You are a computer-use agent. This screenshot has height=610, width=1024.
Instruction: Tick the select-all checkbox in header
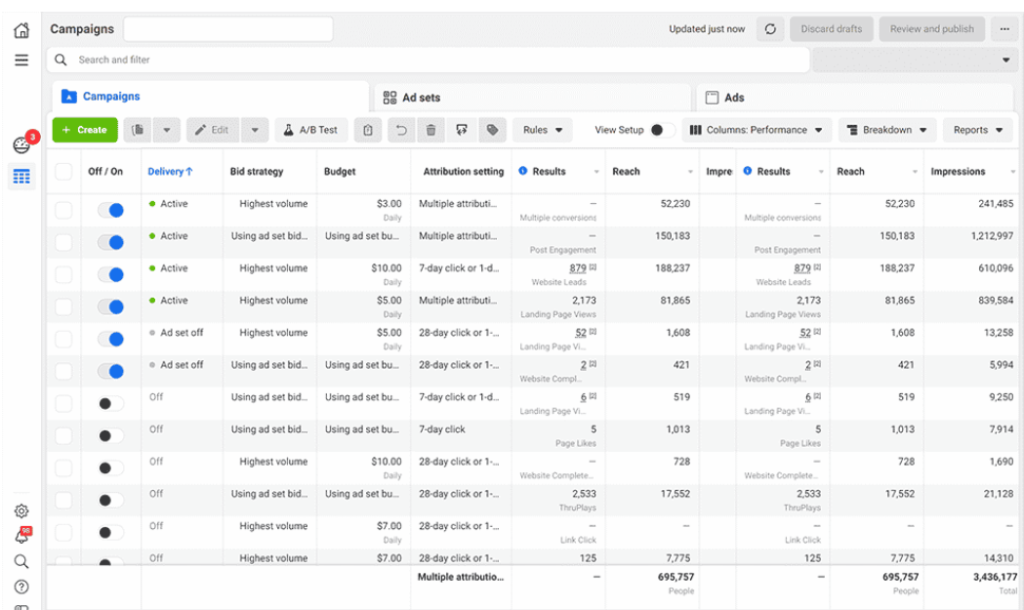click(63, 172)
